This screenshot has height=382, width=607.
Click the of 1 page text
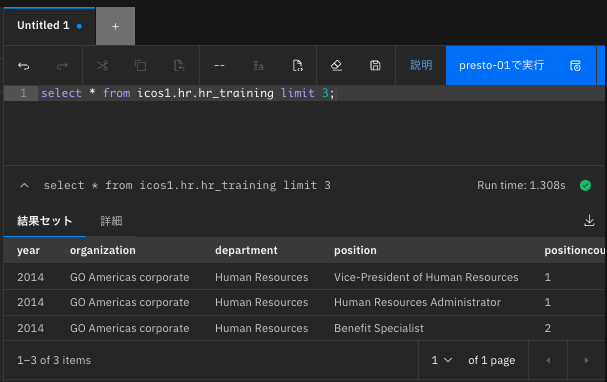tap(491, 360)
